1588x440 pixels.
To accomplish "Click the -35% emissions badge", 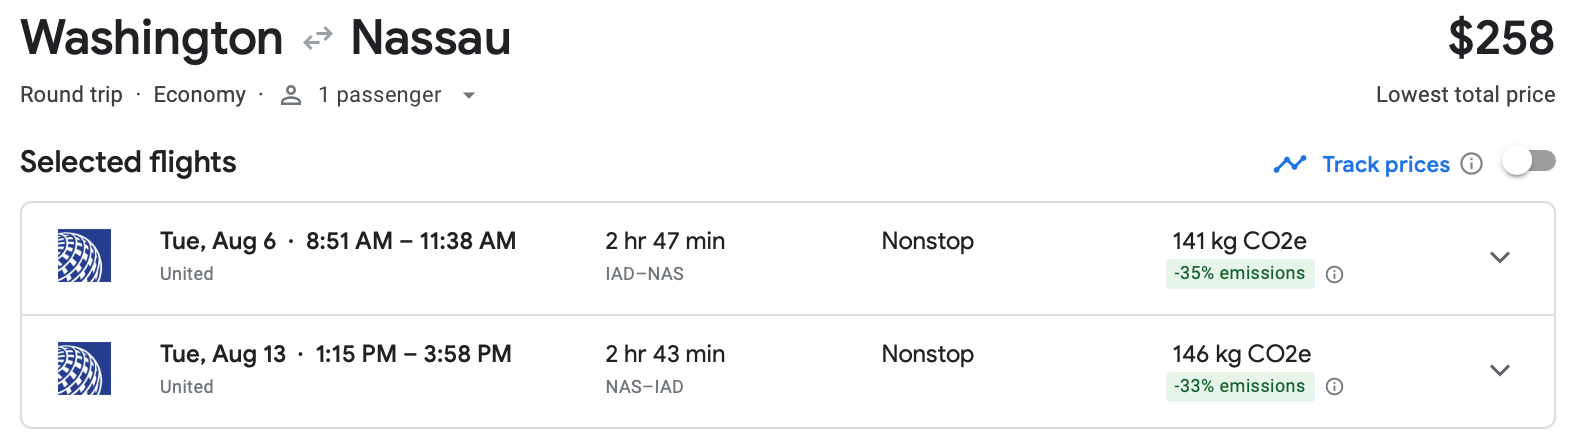I will 1240,274.
